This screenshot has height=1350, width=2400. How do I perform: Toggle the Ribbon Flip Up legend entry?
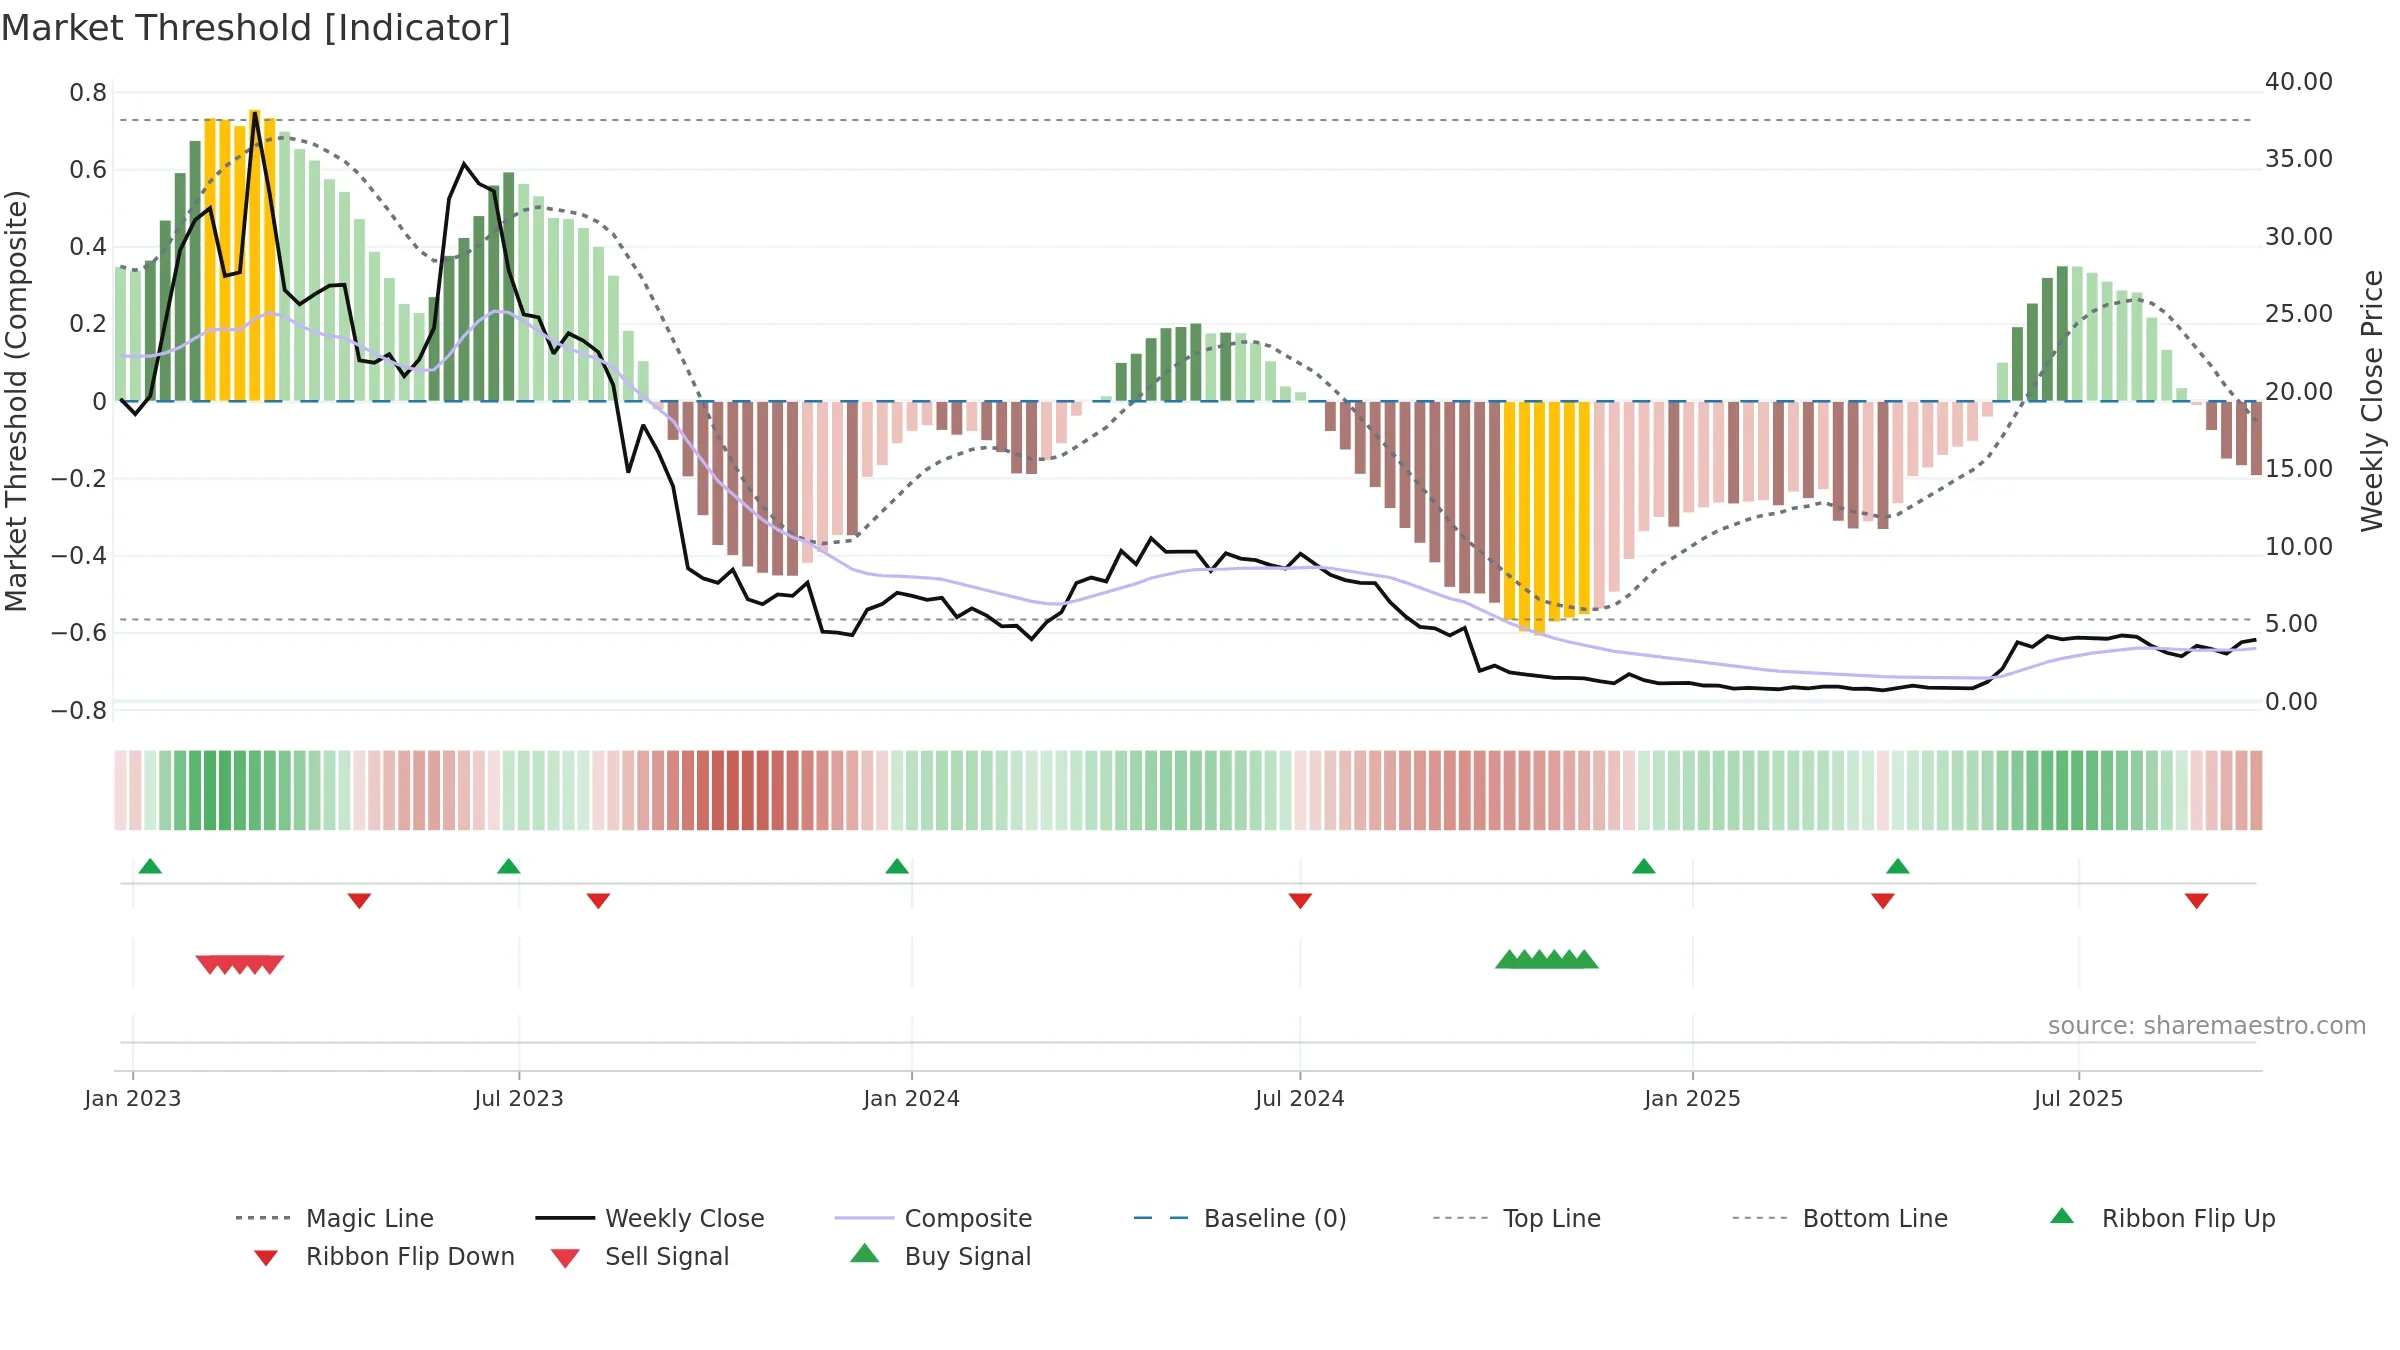pos(2162,1218)
